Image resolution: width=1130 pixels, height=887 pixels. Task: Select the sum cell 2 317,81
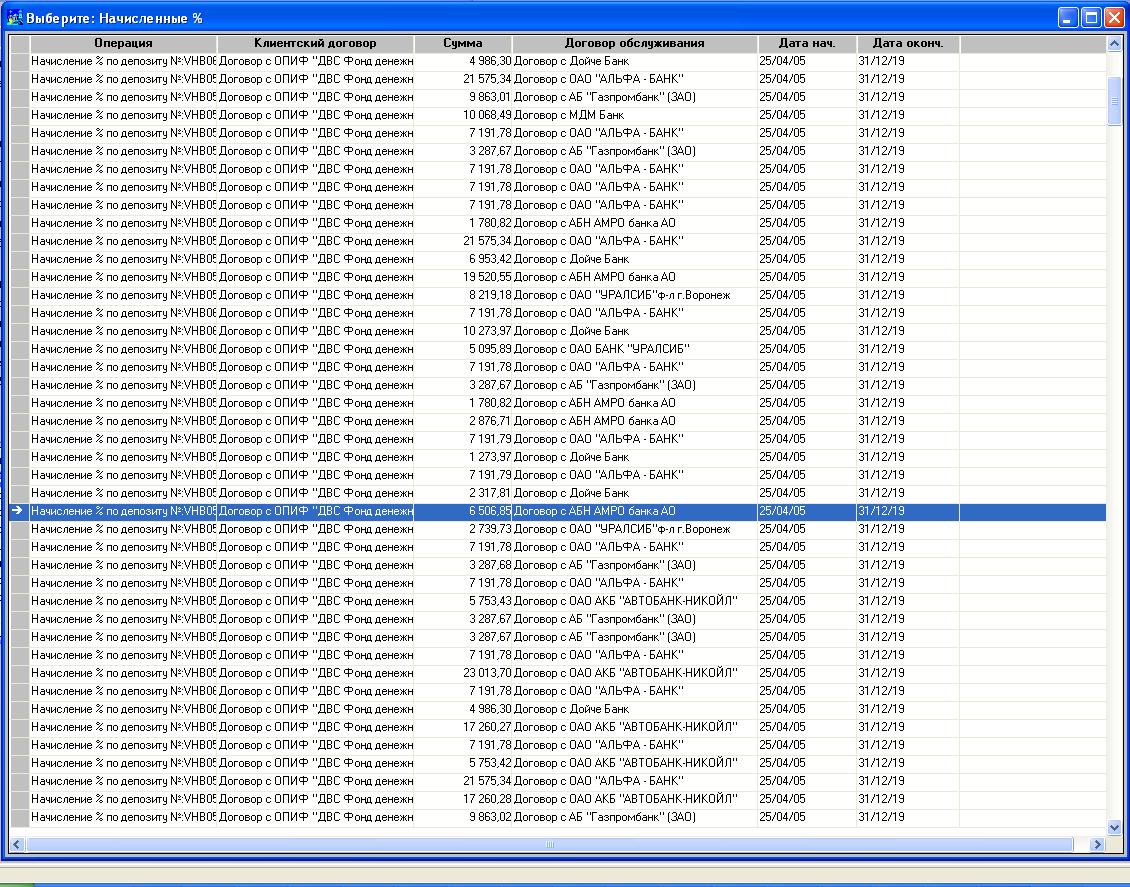click(x=463, y=494)
